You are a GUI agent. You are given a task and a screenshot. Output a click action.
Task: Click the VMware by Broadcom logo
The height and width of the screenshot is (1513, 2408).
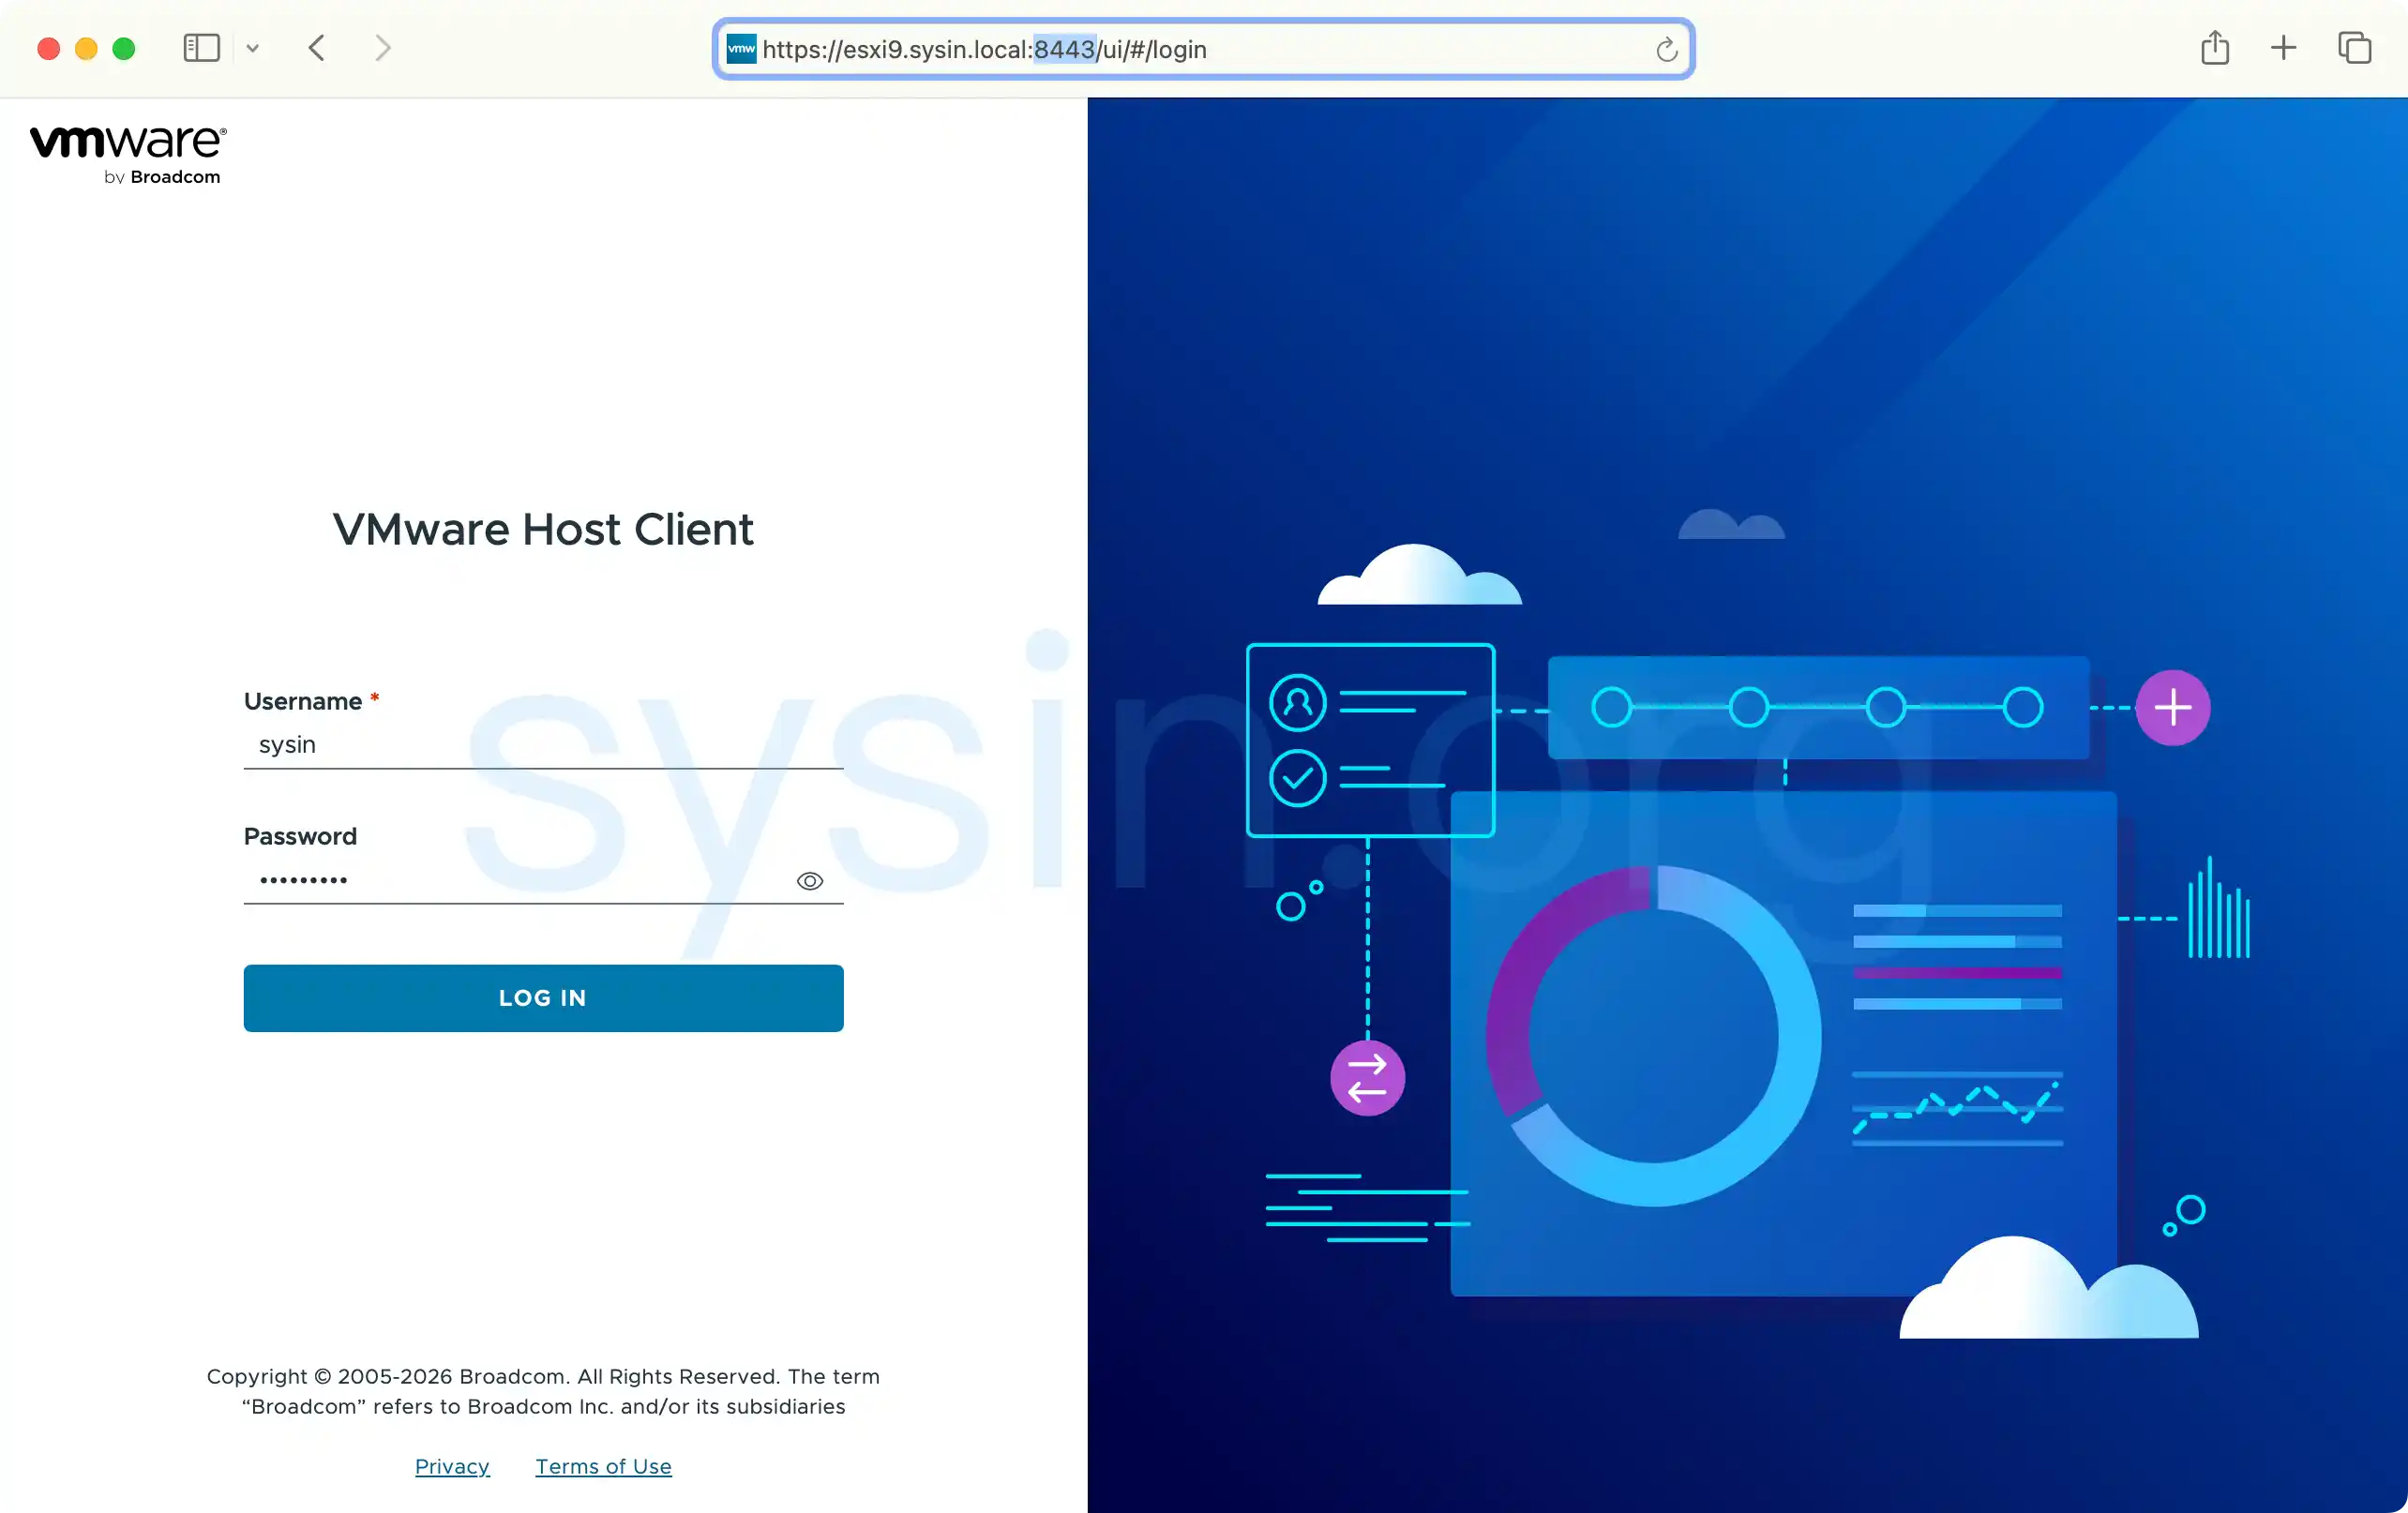coord(128,155)
